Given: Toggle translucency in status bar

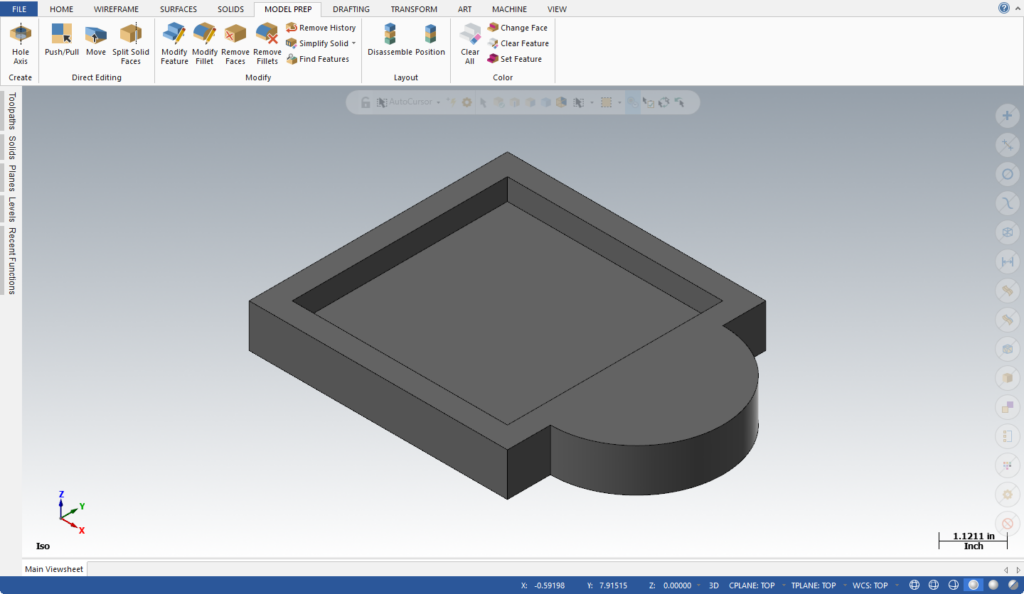Looking at the screenshot, I should [x=1013, y=586].
